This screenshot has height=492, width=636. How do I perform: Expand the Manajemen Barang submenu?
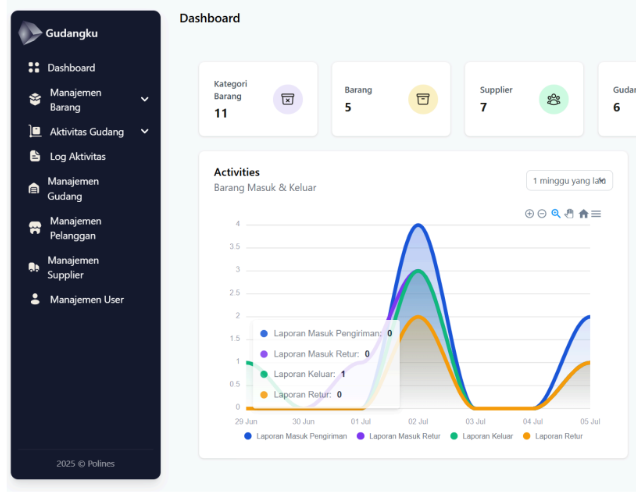click(x=144, y=99)
